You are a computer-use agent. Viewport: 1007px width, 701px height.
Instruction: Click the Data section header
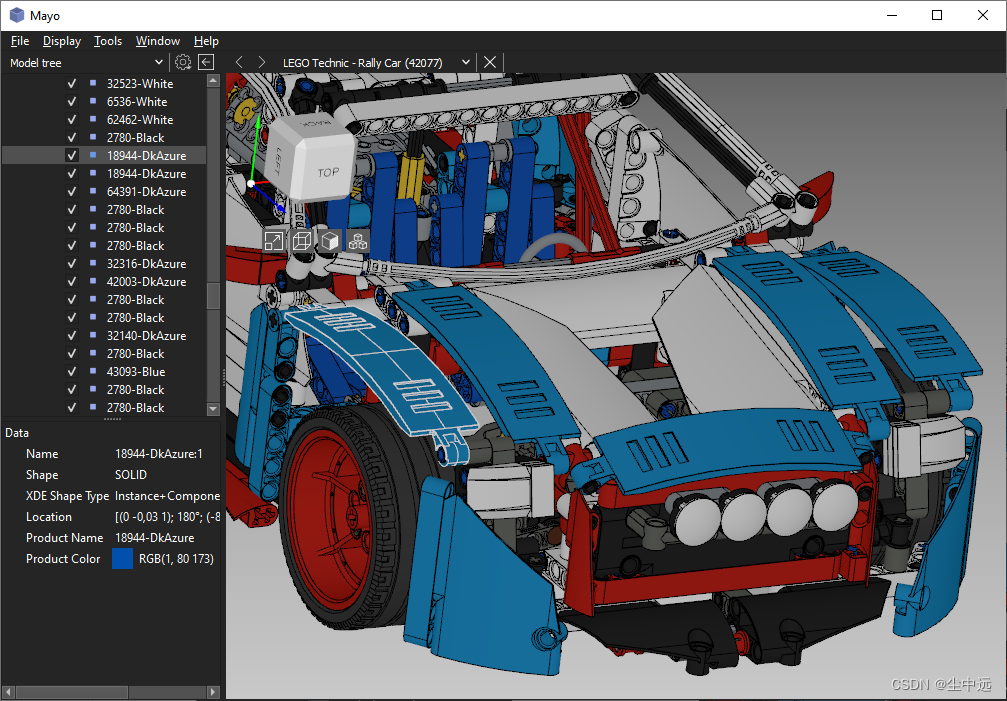pos(17,433)
